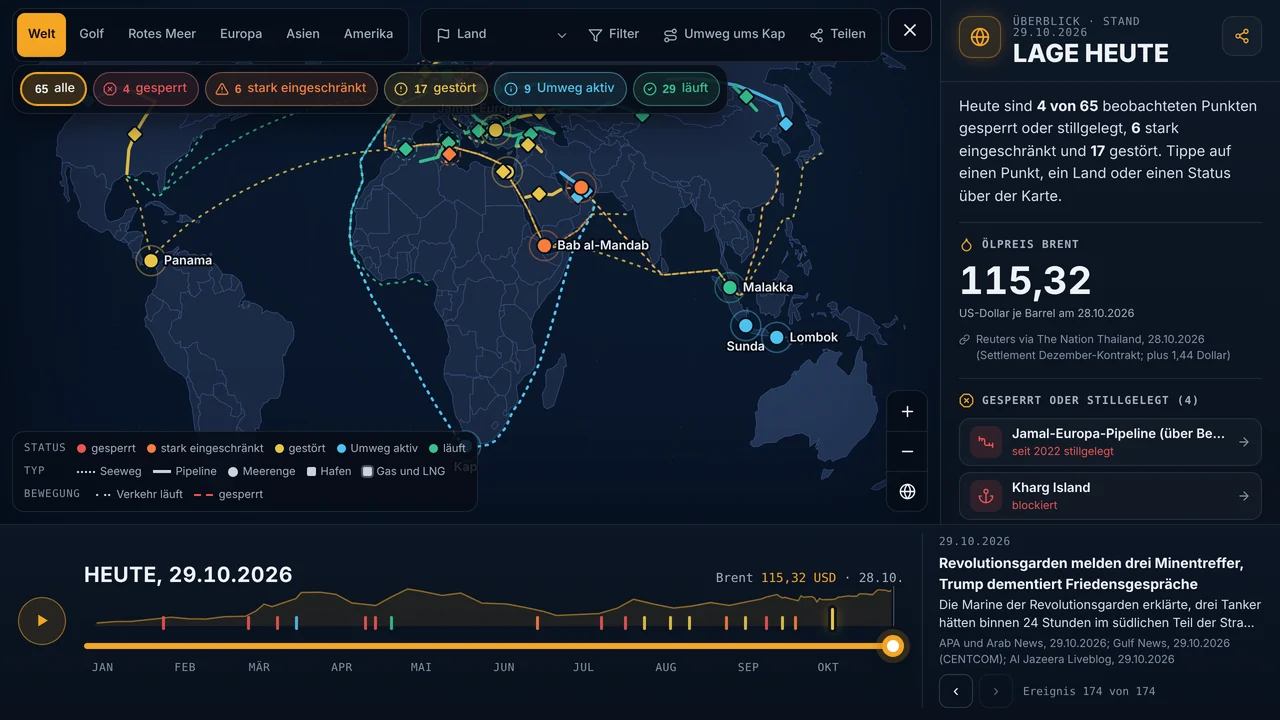The width and height of the screenshot is (1280, 720).
Task: Switch to the Rotes Meer tab
Action: [162, 34]
